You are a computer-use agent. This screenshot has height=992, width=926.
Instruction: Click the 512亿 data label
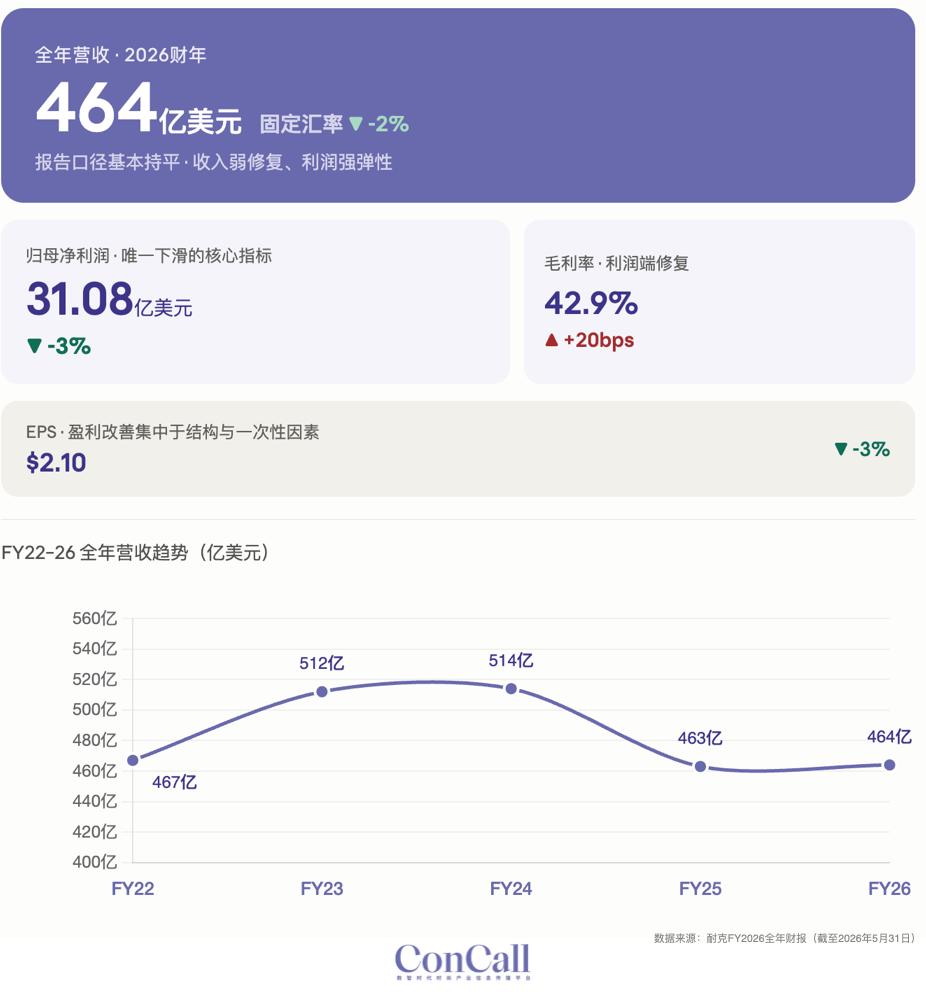(x=322, y=664)
